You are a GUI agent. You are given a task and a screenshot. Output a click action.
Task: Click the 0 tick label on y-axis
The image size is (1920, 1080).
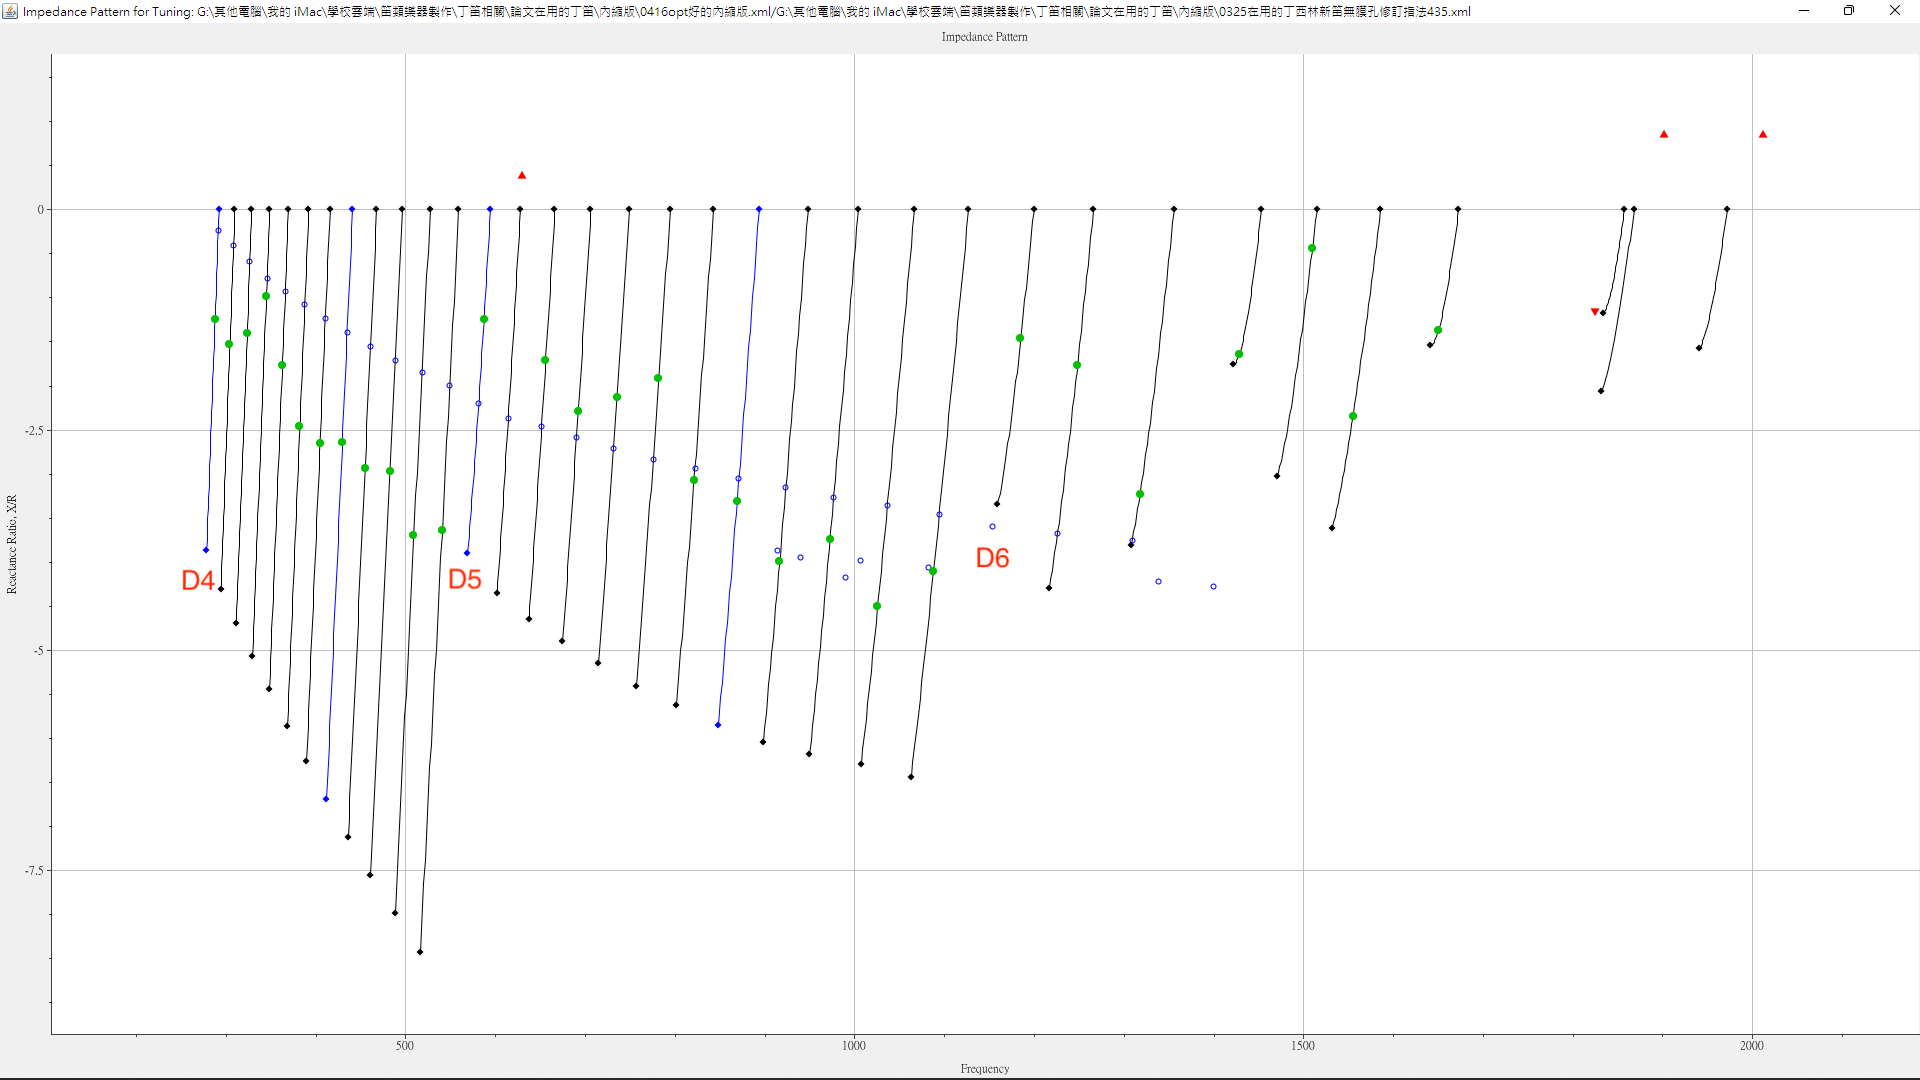[41, 210]
